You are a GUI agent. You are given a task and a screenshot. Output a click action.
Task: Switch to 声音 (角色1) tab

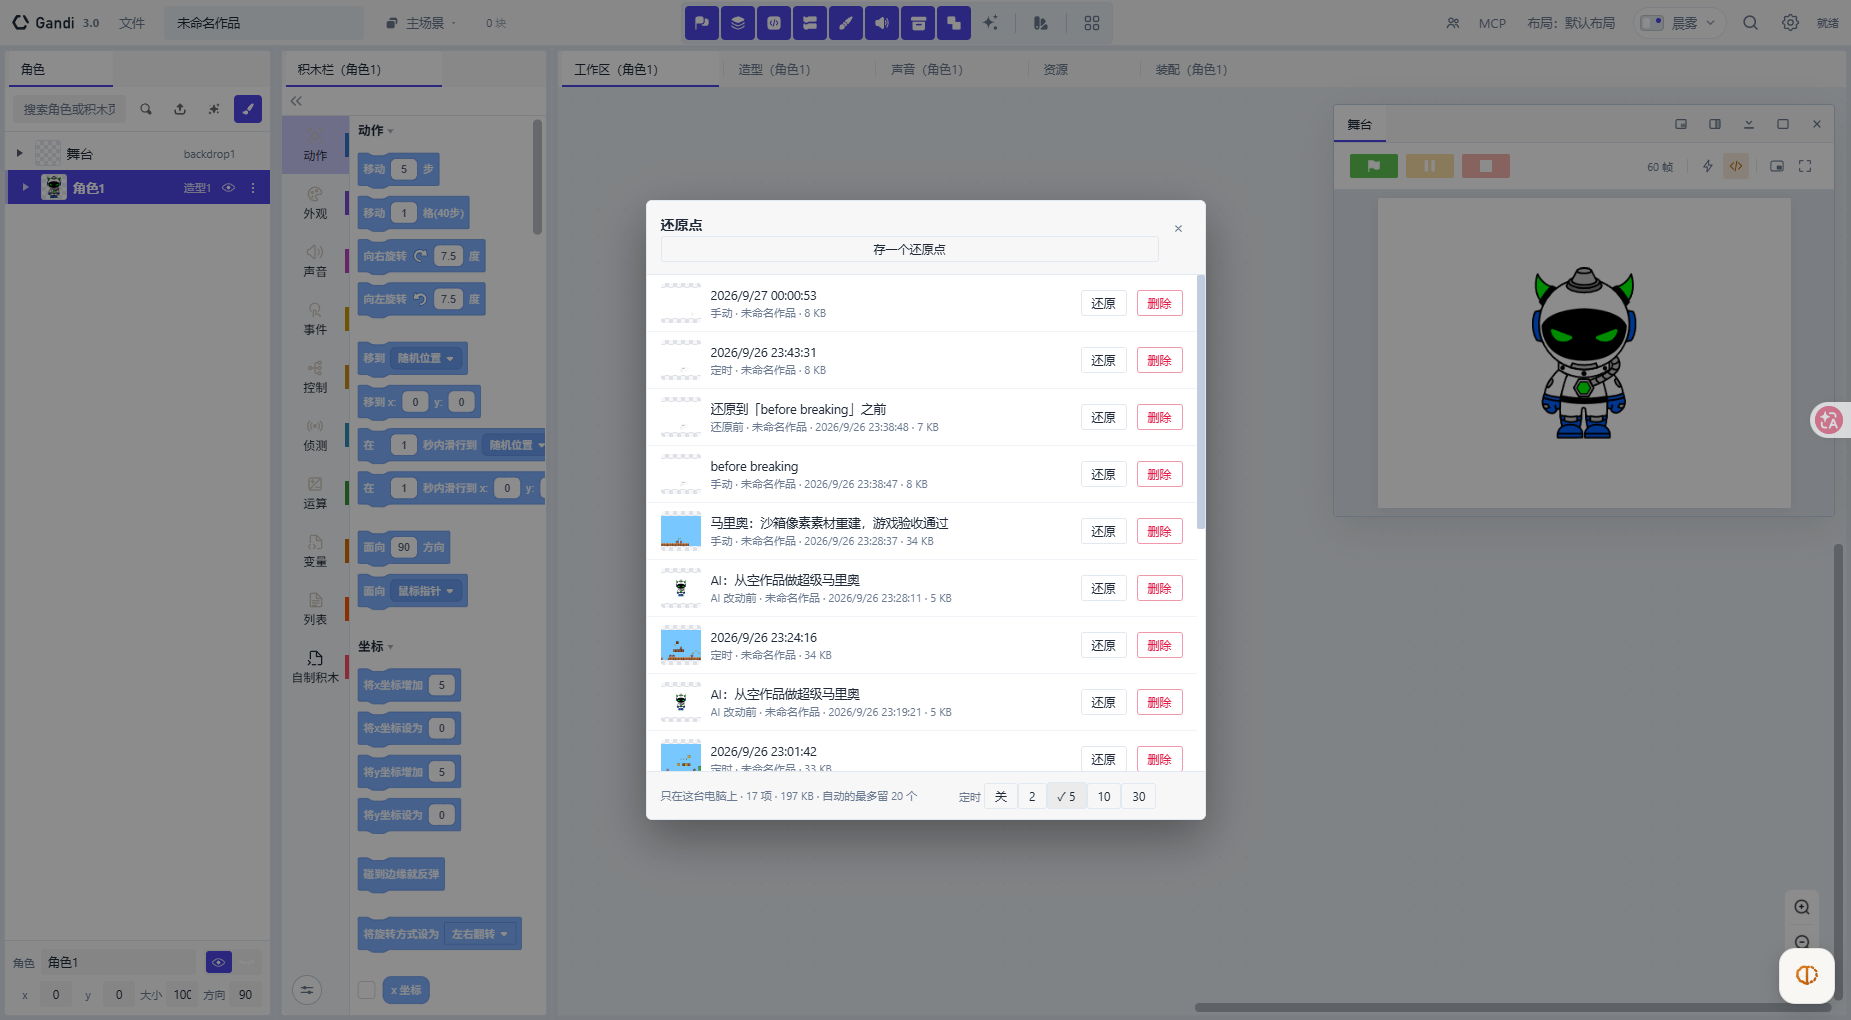pyautogui.click(x=927, y=69)
